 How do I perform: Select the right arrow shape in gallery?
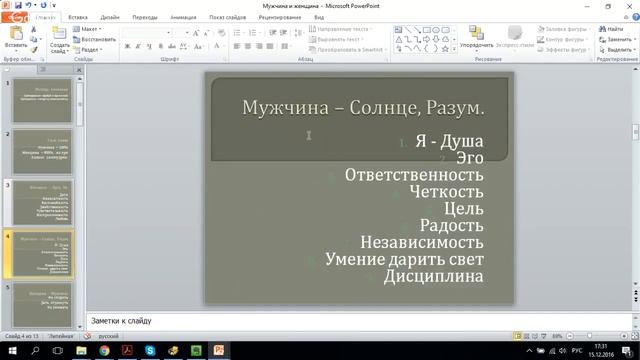point(427,40)
